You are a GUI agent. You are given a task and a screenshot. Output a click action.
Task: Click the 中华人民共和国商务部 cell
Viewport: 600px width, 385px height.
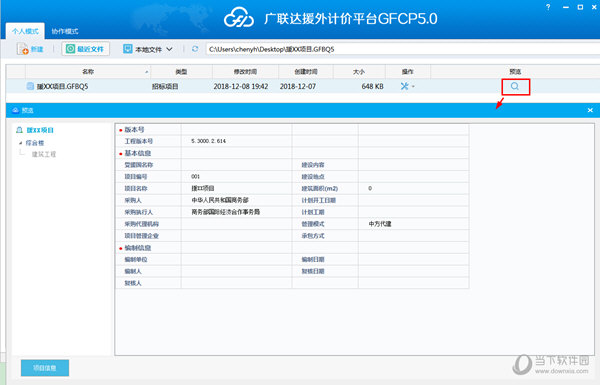pyautogui.click(x=220, y=200)
